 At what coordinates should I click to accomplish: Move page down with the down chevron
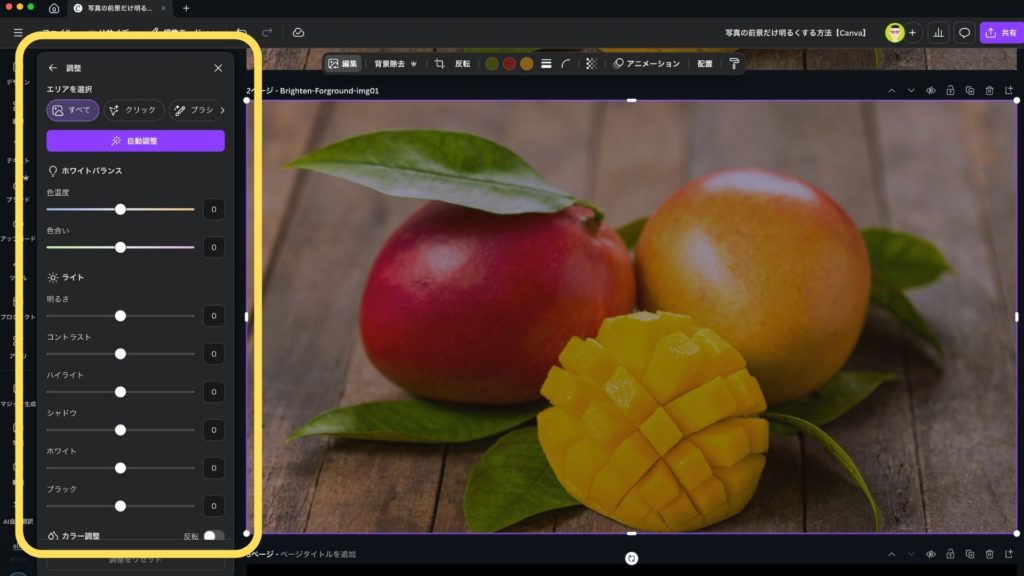[911, 91]
